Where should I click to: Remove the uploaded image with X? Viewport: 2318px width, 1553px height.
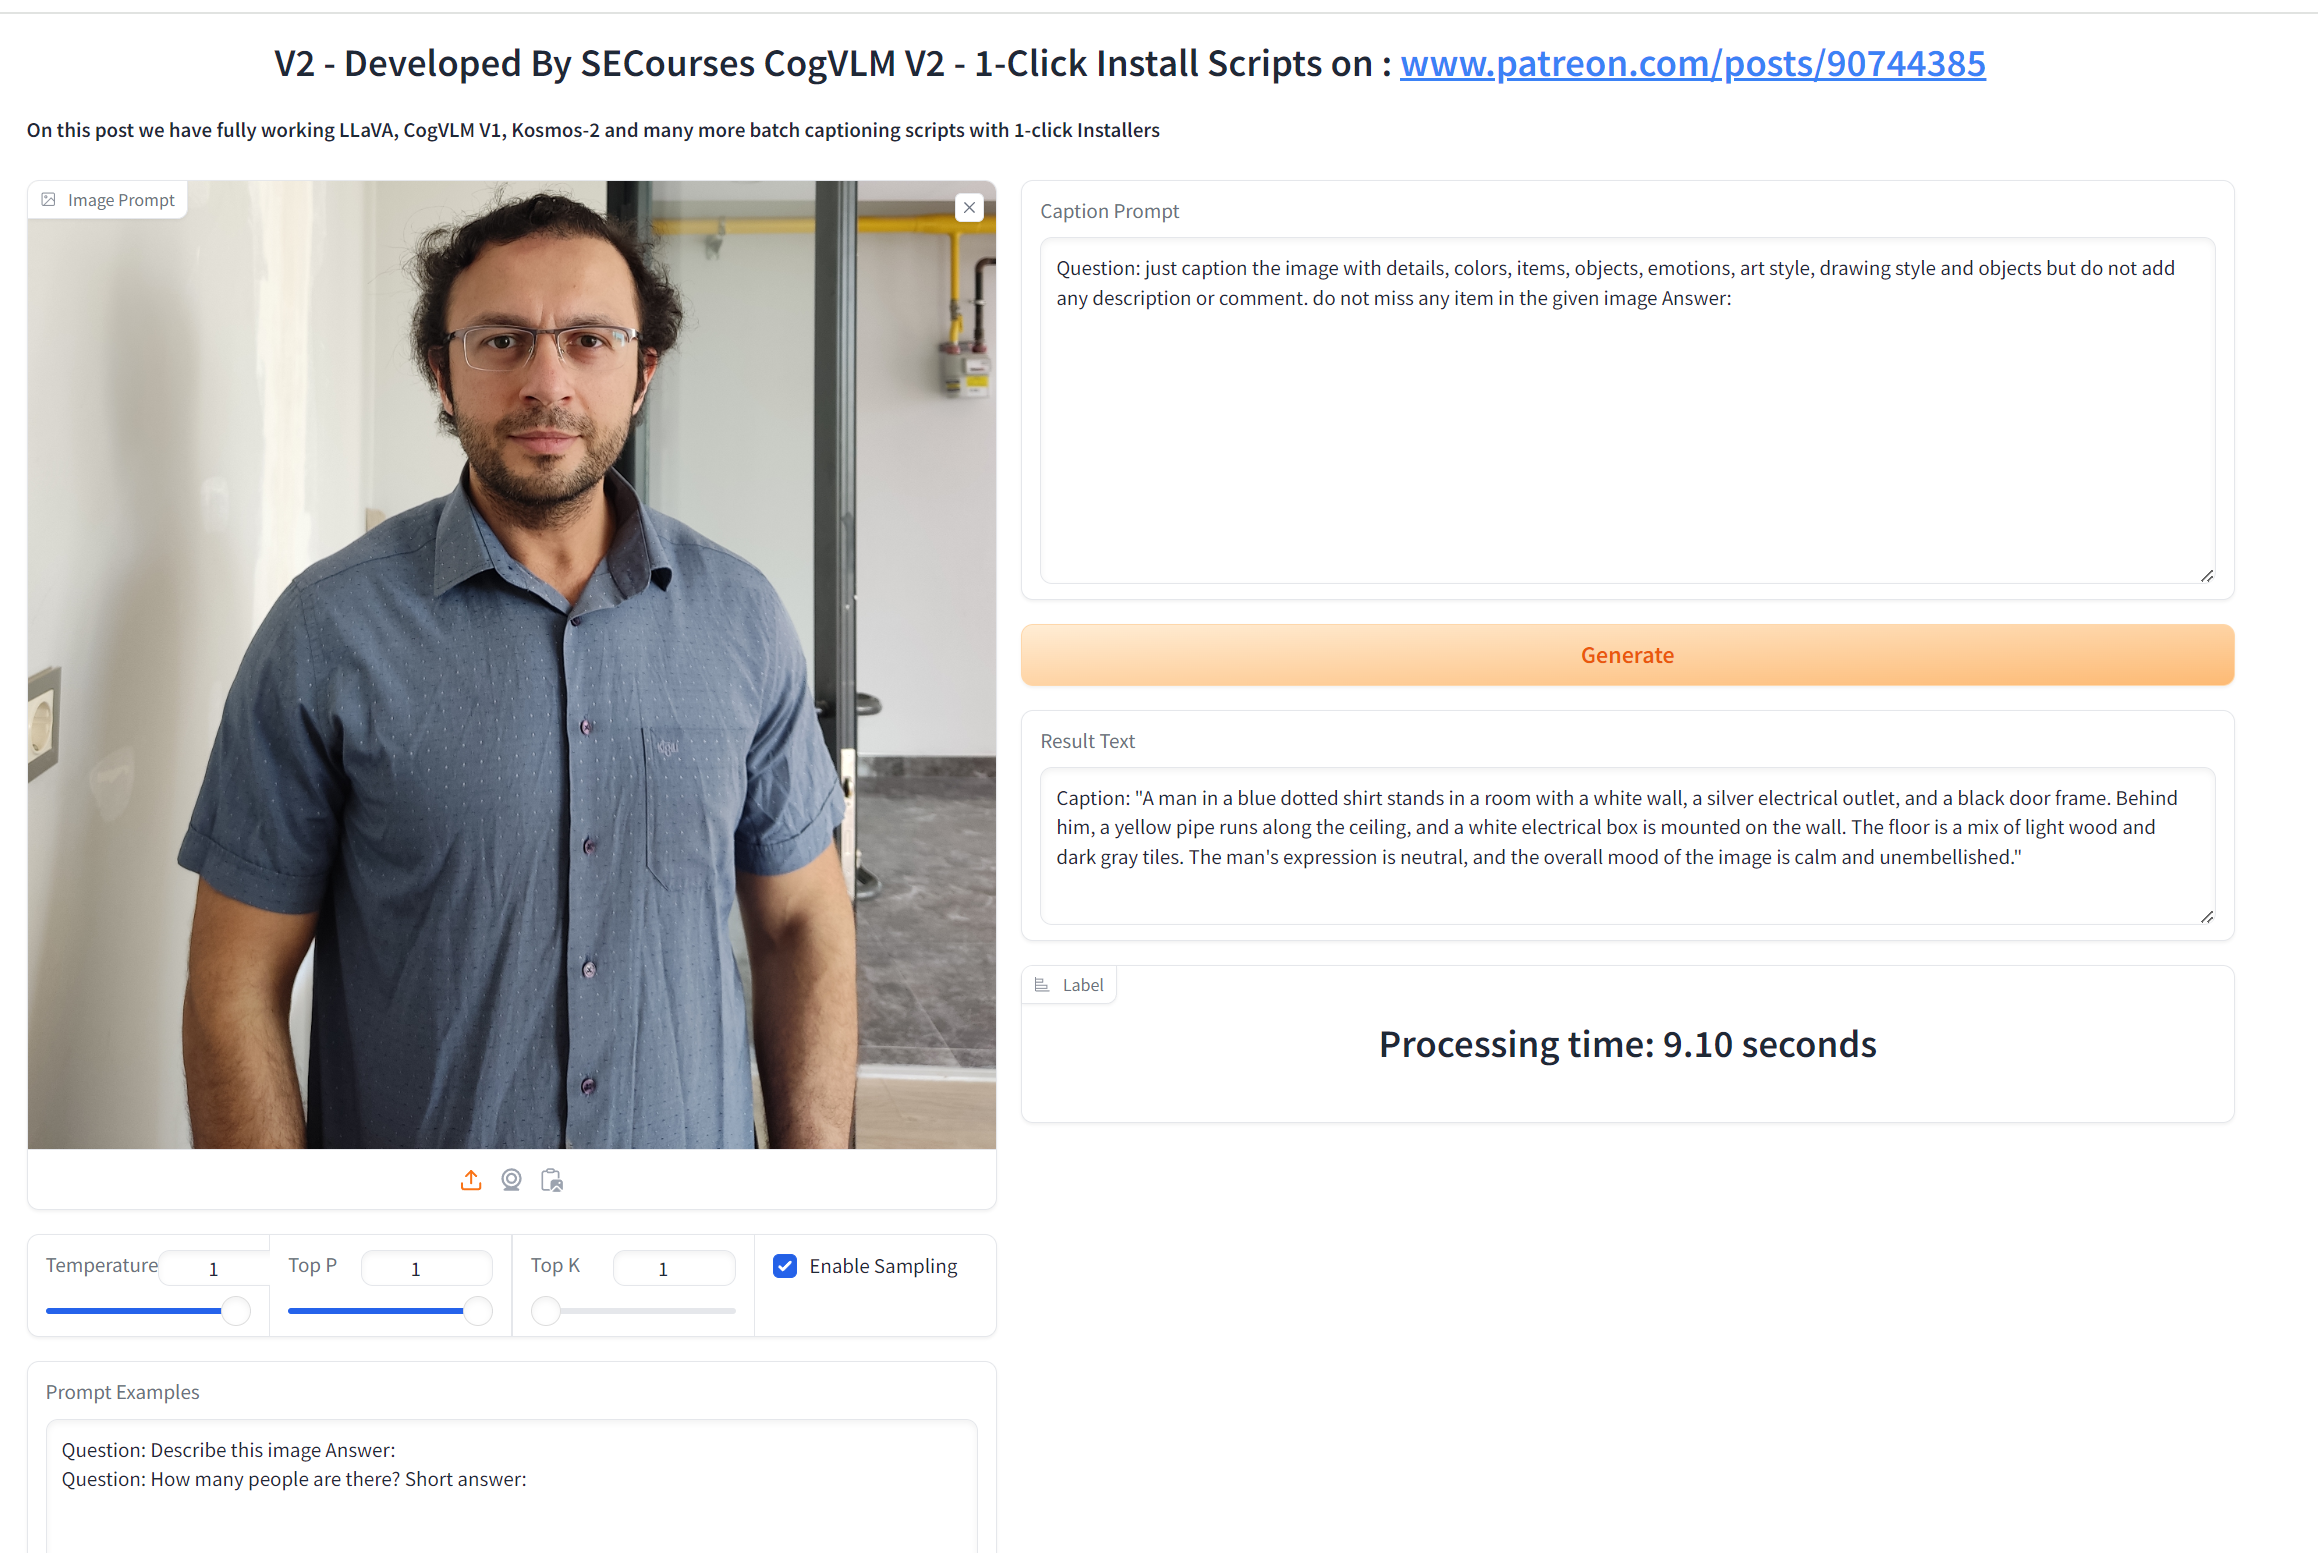coord(969,208)
